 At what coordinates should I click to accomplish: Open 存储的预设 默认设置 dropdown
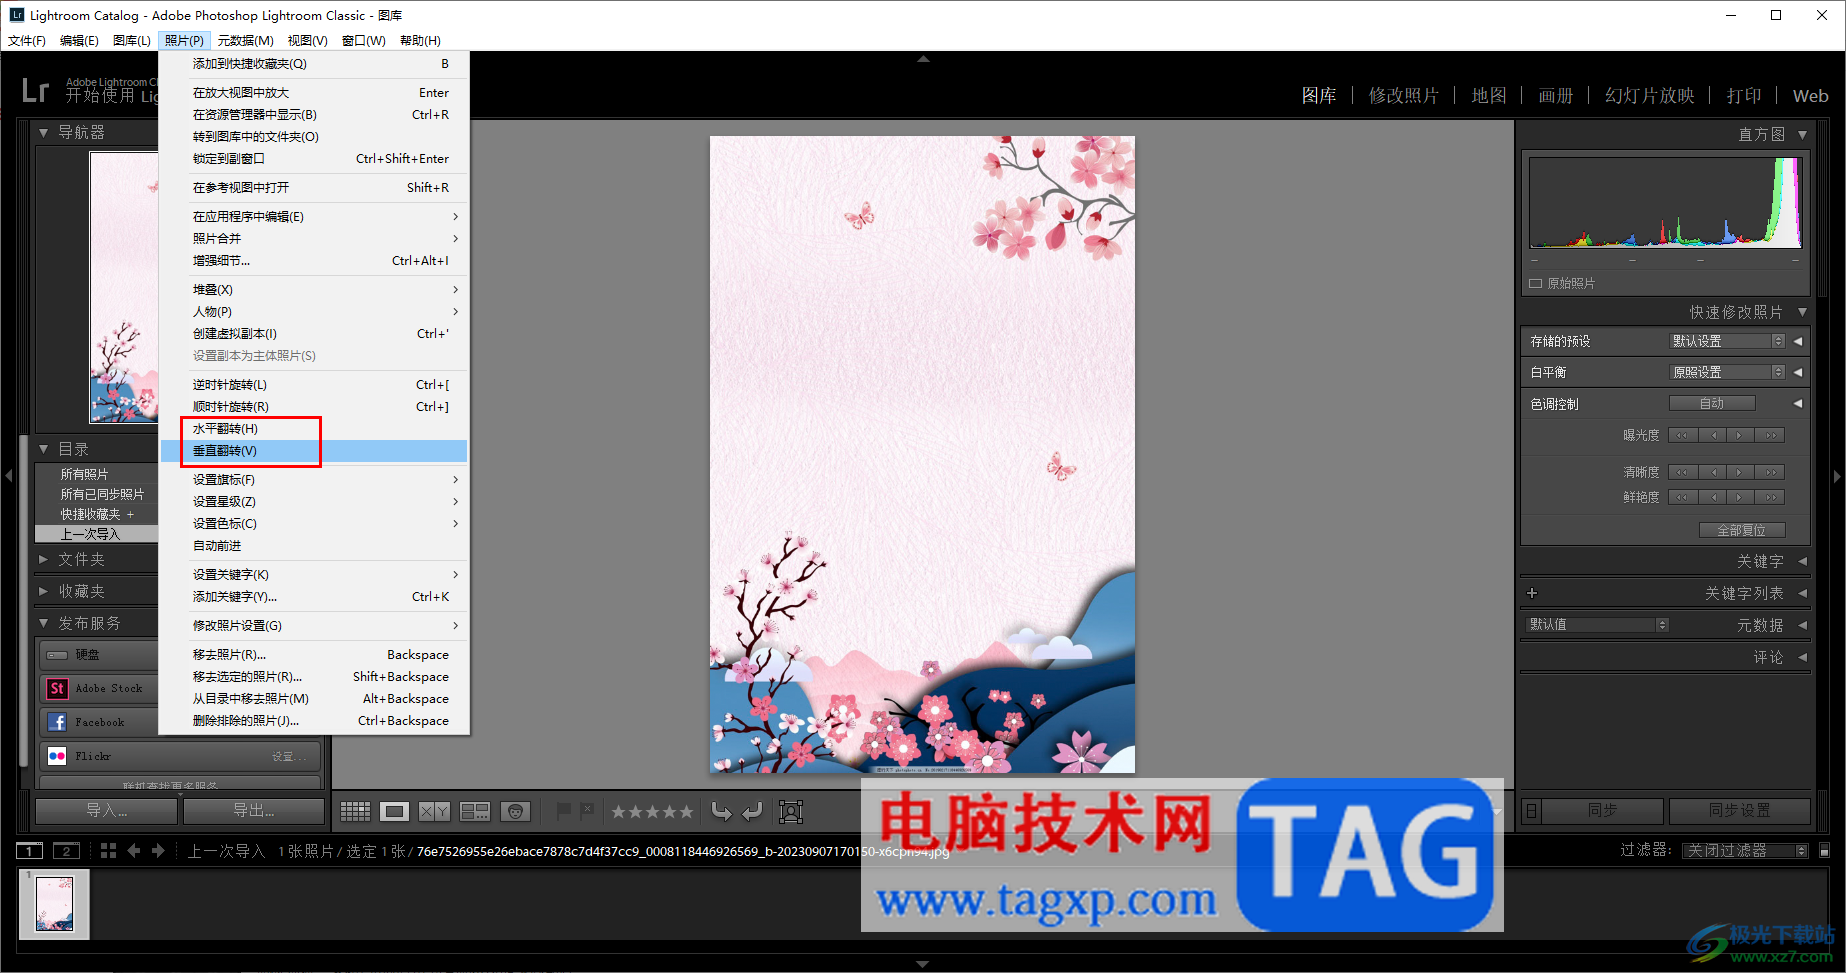(1728, 341)
